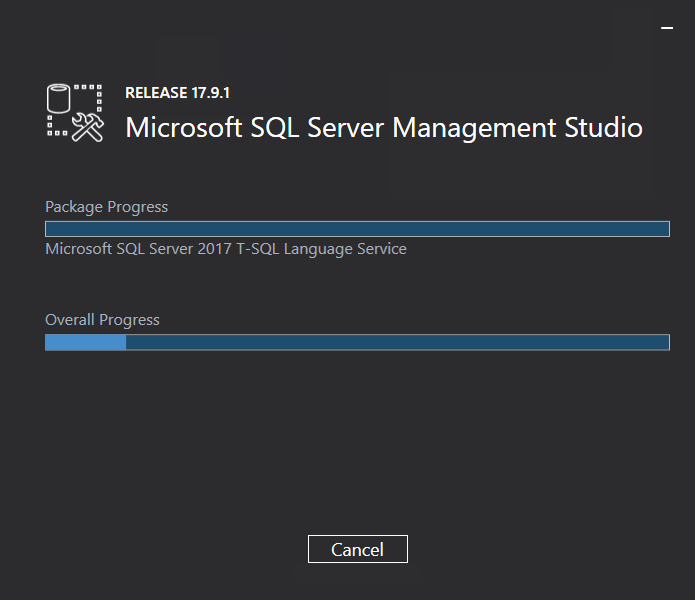Screen dimensions: 695x600
Task: Click the word Microsoft in the title
Action: 184,128
